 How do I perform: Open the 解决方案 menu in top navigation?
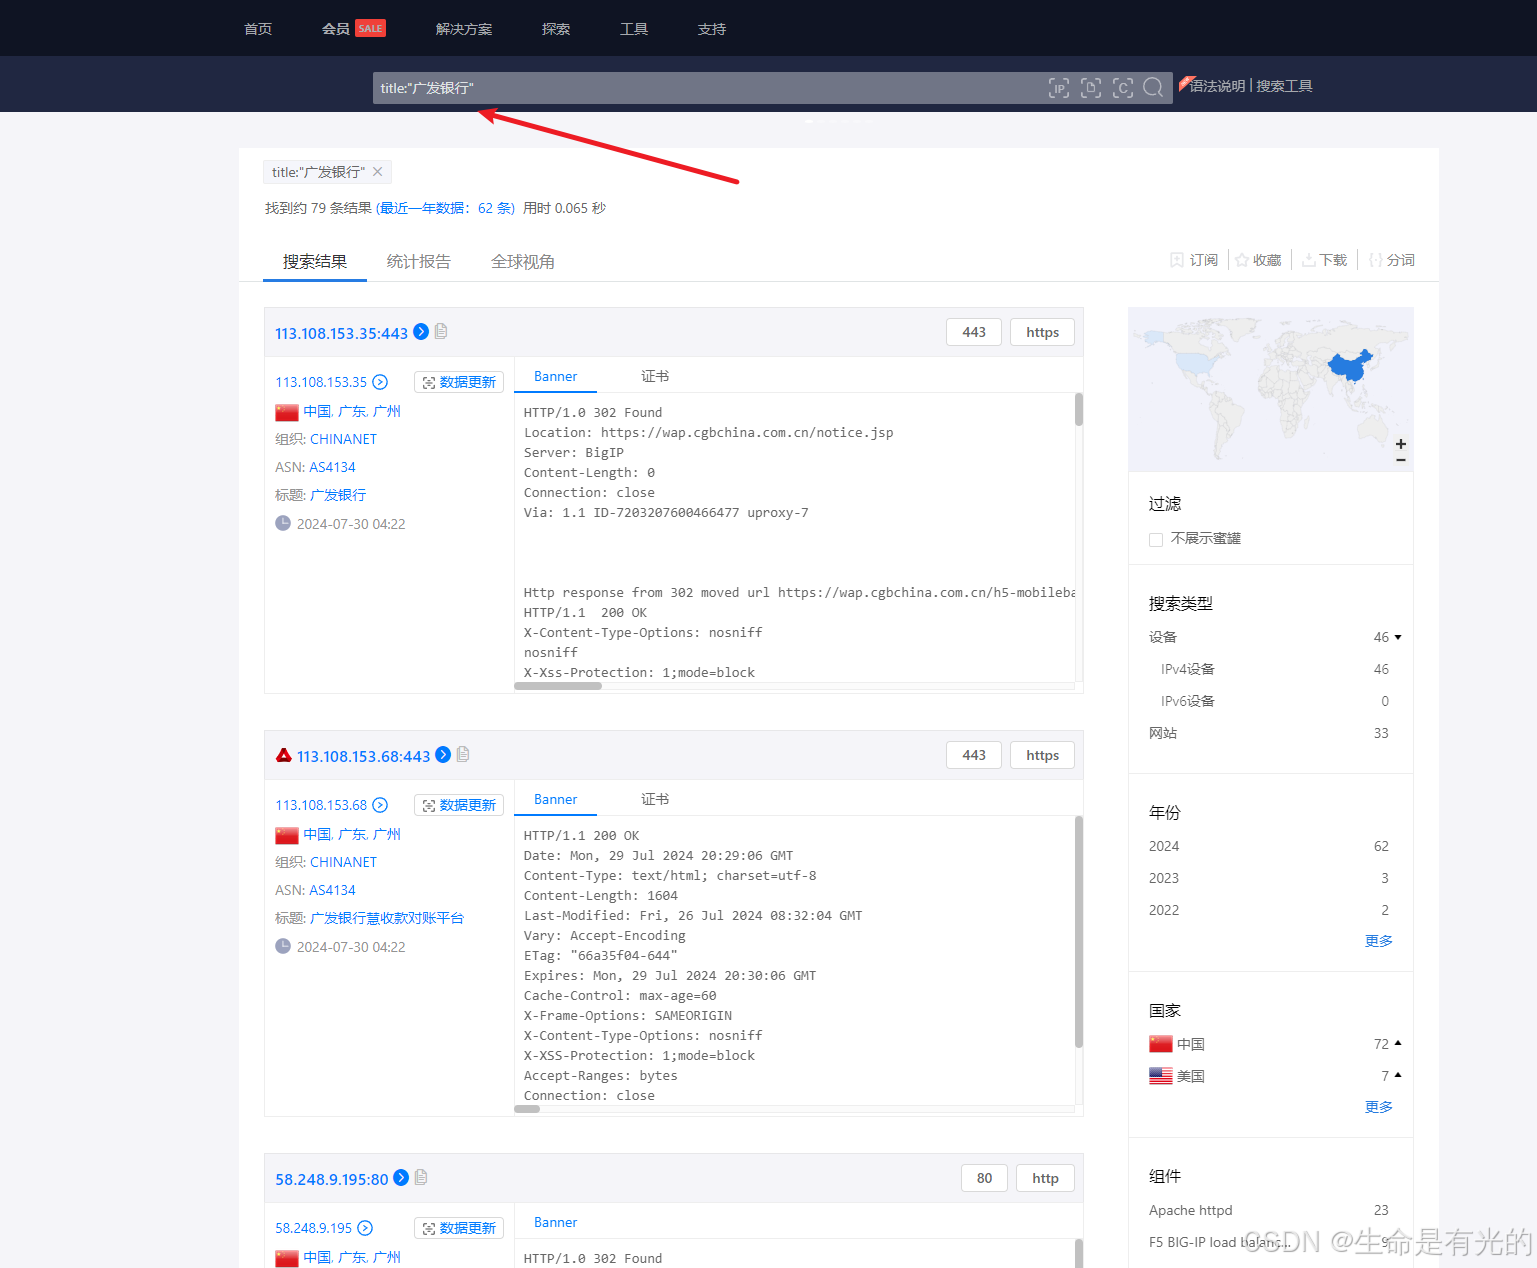coord(464,29)
